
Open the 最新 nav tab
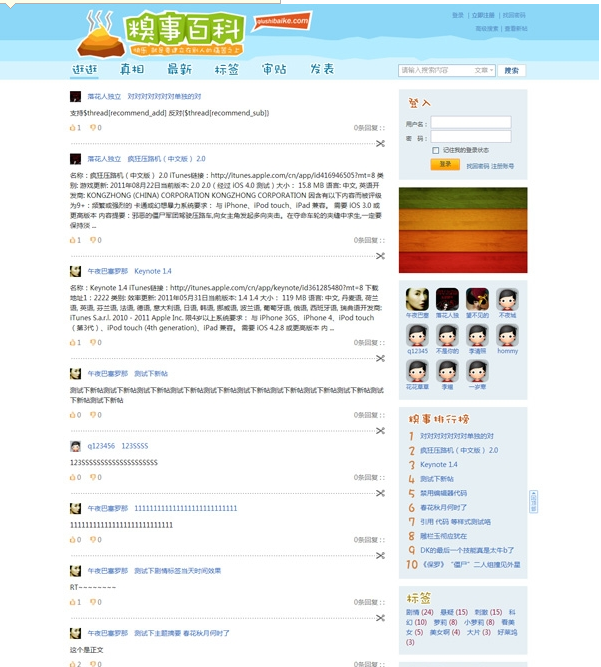pyautogui.click(x=179, y=69)
